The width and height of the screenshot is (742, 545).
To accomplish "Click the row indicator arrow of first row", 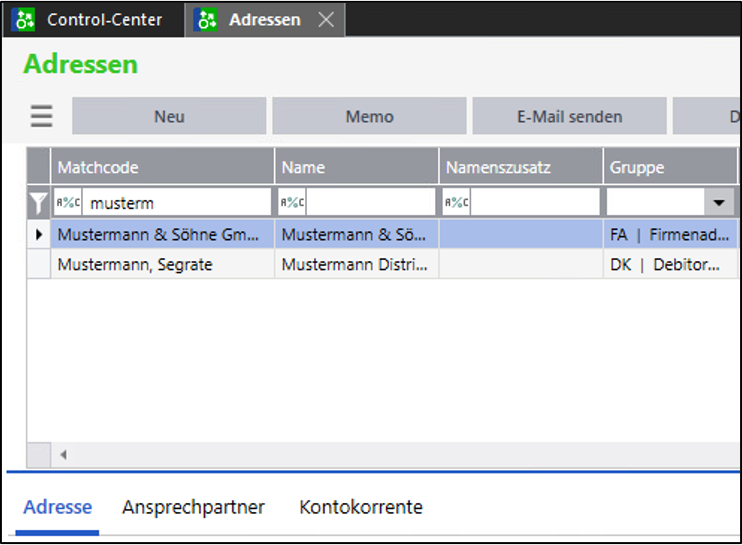I will (39, 235).
